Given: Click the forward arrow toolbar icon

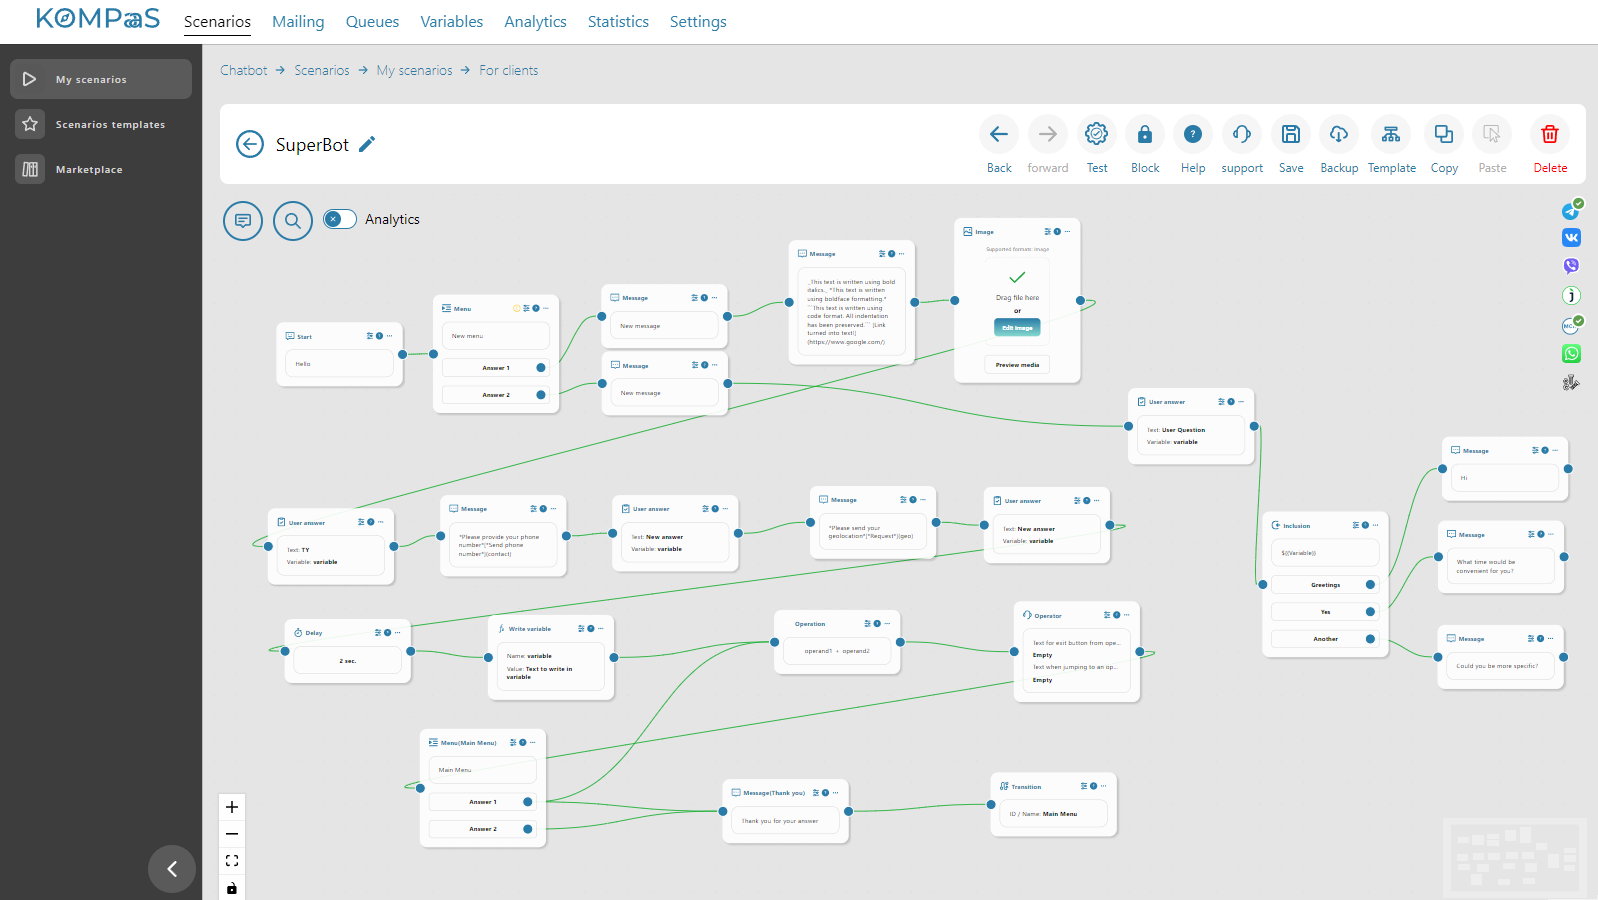Looking at the screenshot, I should [1047, 134].
